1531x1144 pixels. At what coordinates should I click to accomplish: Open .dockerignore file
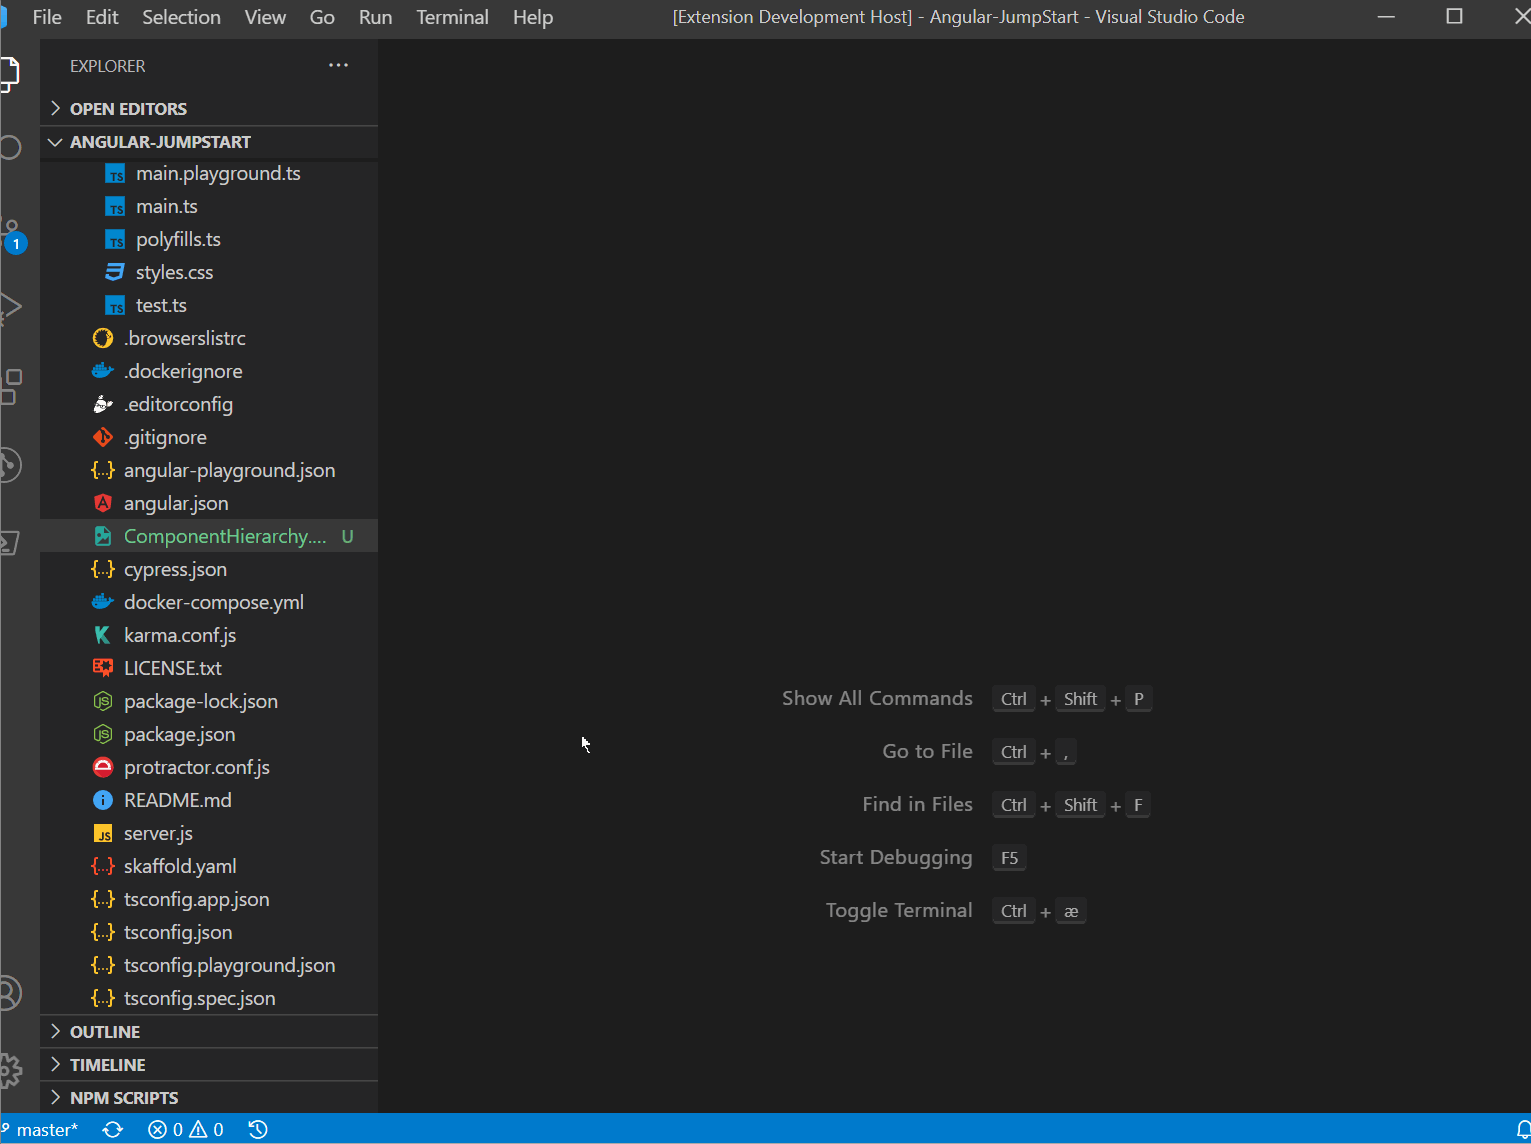click(209, 371)
